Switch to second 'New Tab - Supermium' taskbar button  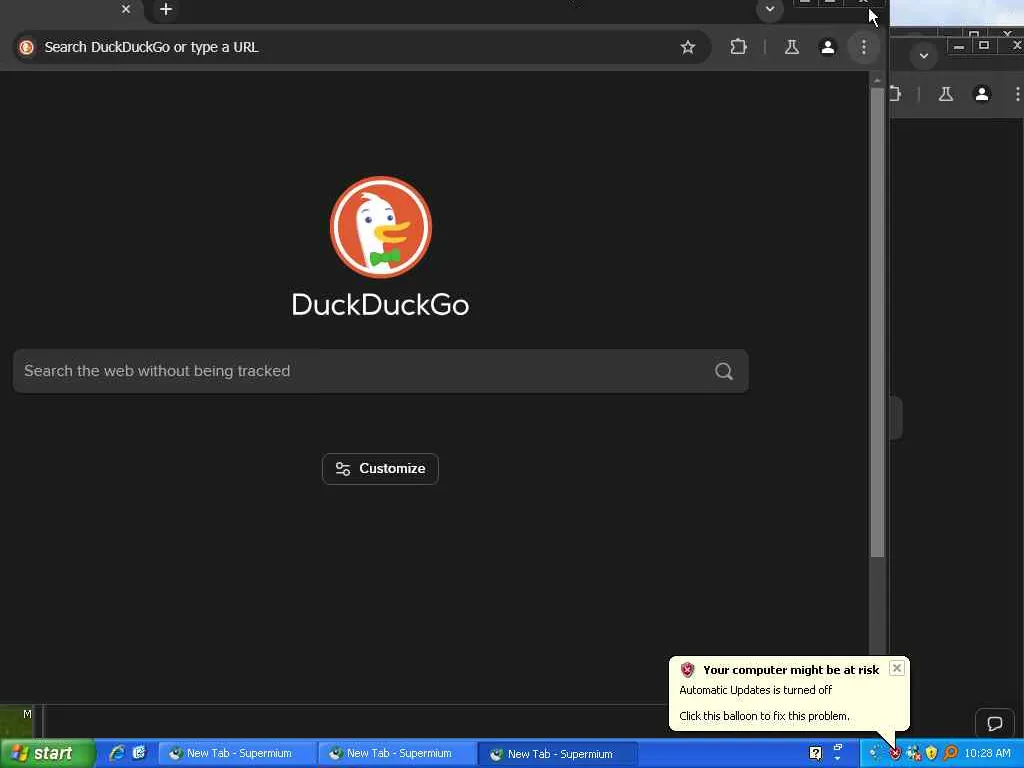397,754
